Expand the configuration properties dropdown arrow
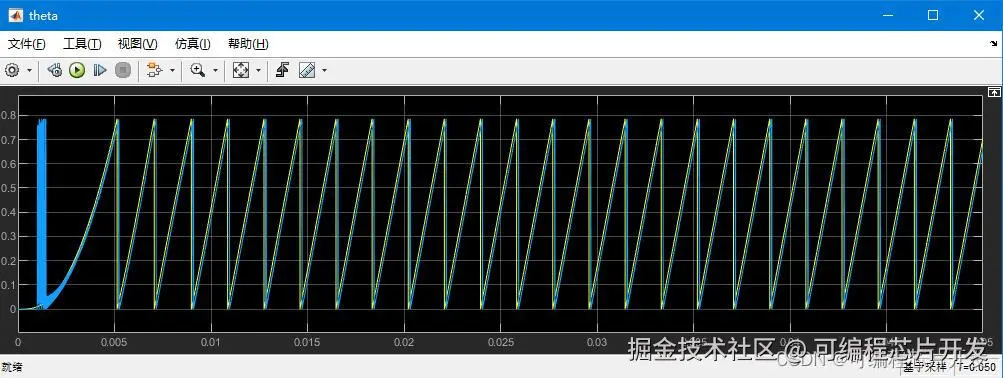This screenshot has height=378, width=1003. 29,70
